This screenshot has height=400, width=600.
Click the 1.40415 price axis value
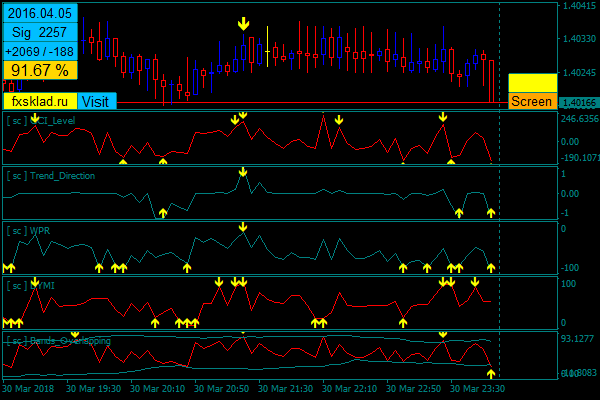(x=579, y=5)
